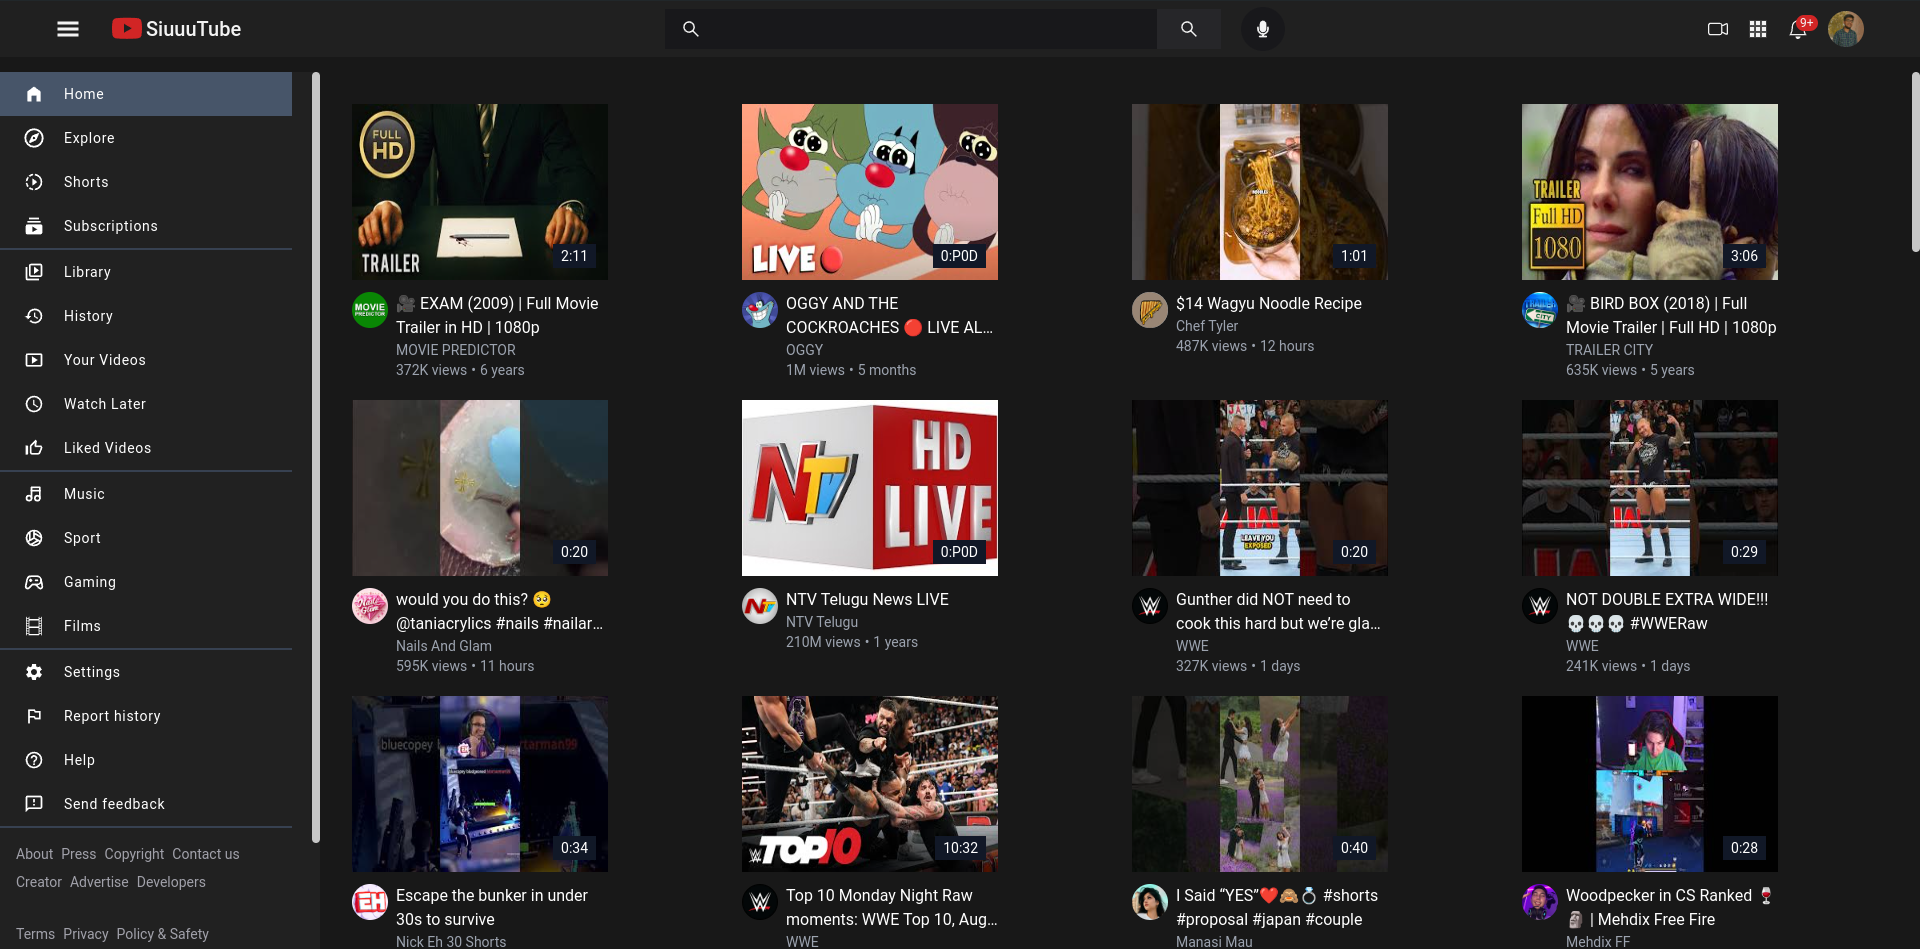1920x949 pixels.
Task: Open "Escape the bunker in under" video title
Action: tap(492, 907)
